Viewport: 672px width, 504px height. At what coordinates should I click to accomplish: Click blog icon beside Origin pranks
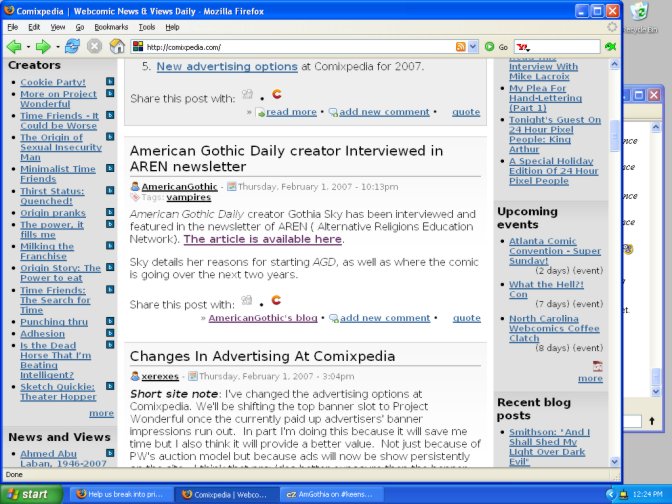coord(110,212)
